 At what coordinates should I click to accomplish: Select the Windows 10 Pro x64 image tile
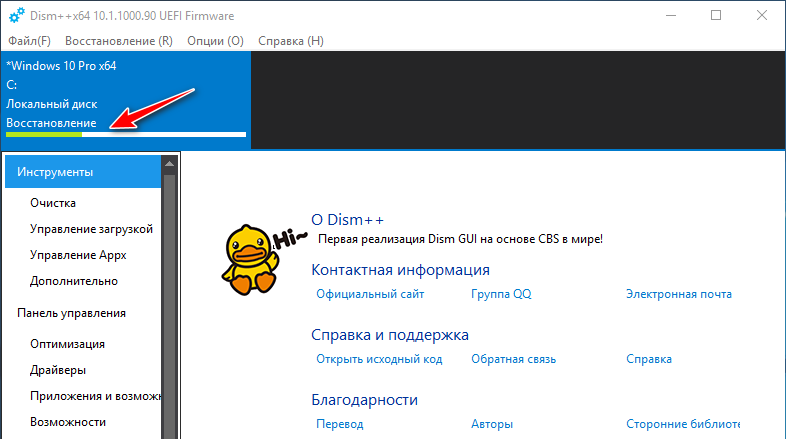pyautogui.click(x=126, y=100)
